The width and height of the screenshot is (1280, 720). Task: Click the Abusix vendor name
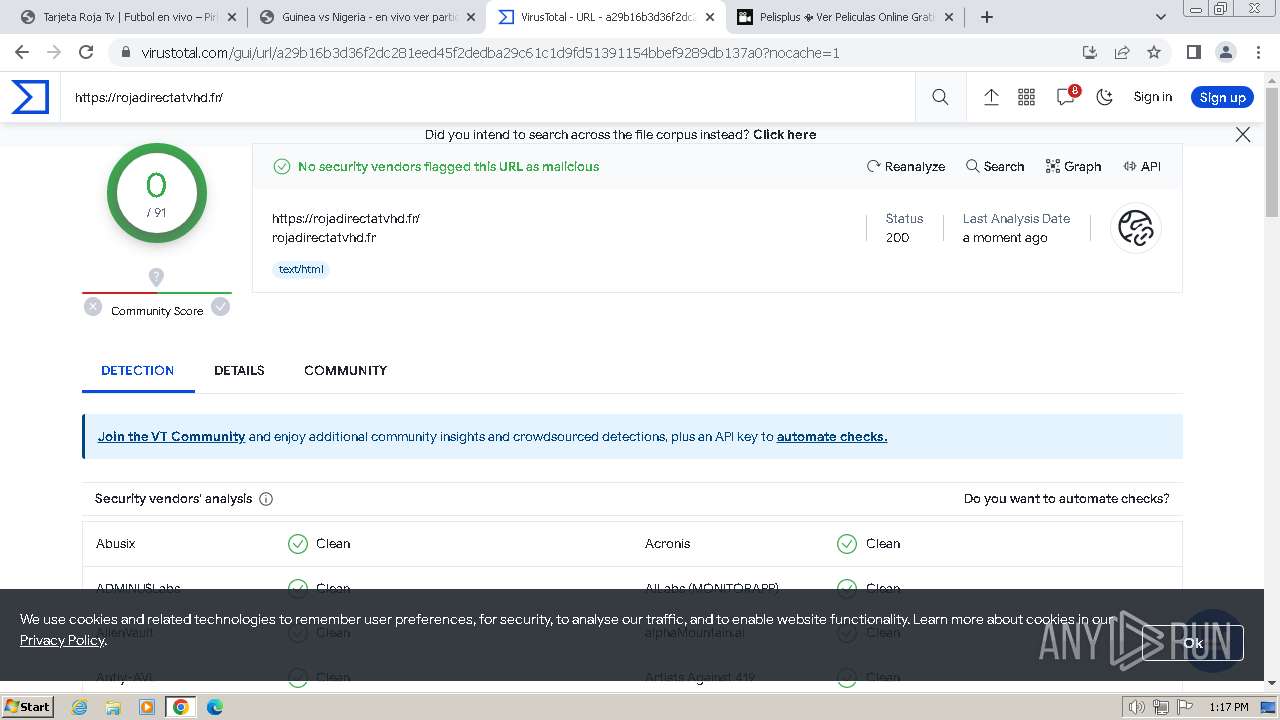[115, 543]
